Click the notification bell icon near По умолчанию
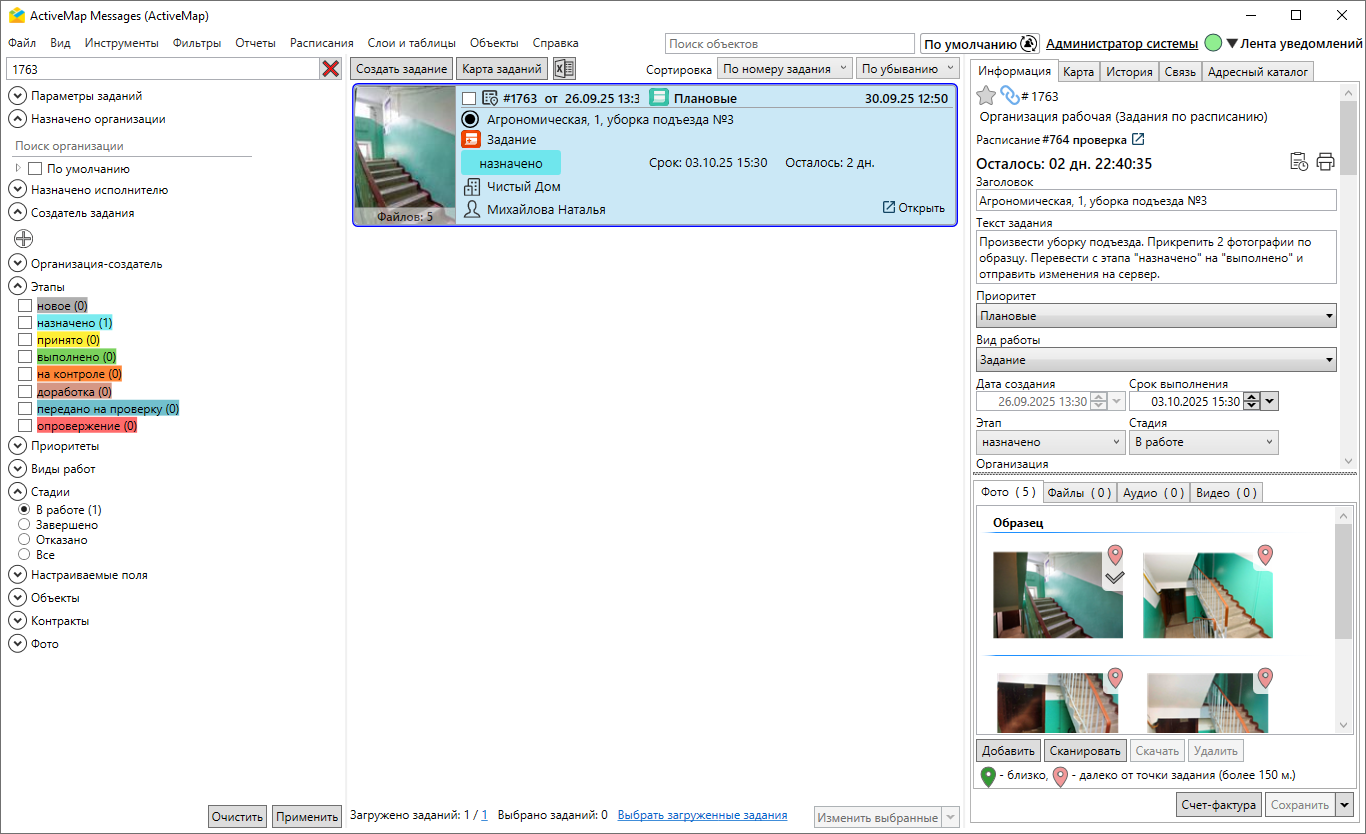 pos(1029,44)
